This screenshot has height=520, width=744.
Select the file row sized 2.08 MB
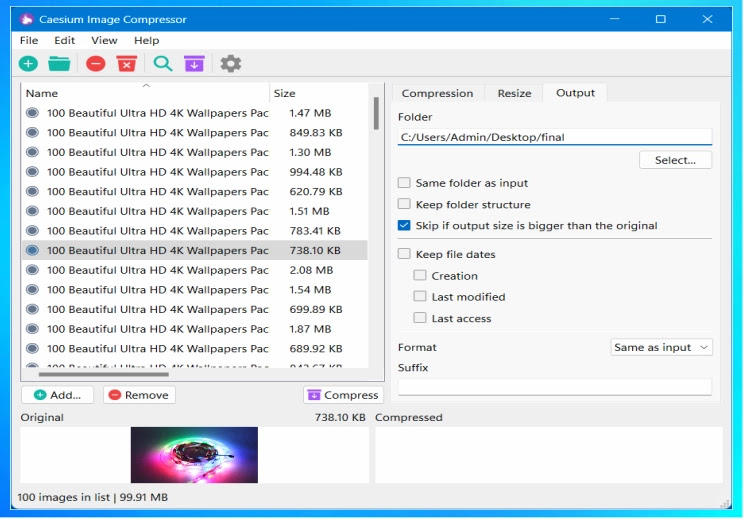tap(195, 270)
